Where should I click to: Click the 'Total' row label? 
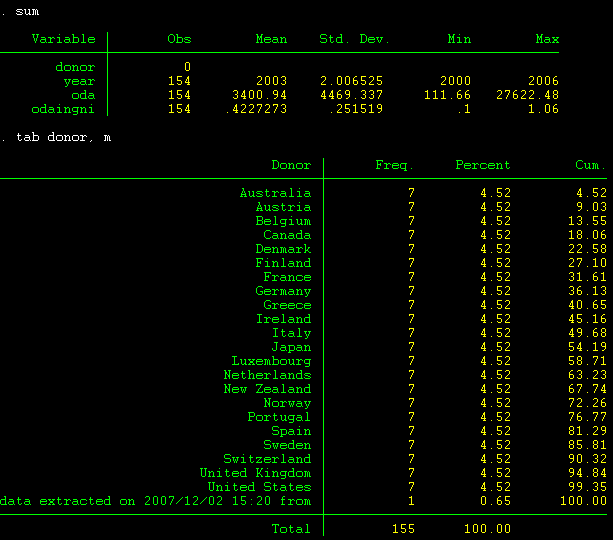tap(291, 529)
